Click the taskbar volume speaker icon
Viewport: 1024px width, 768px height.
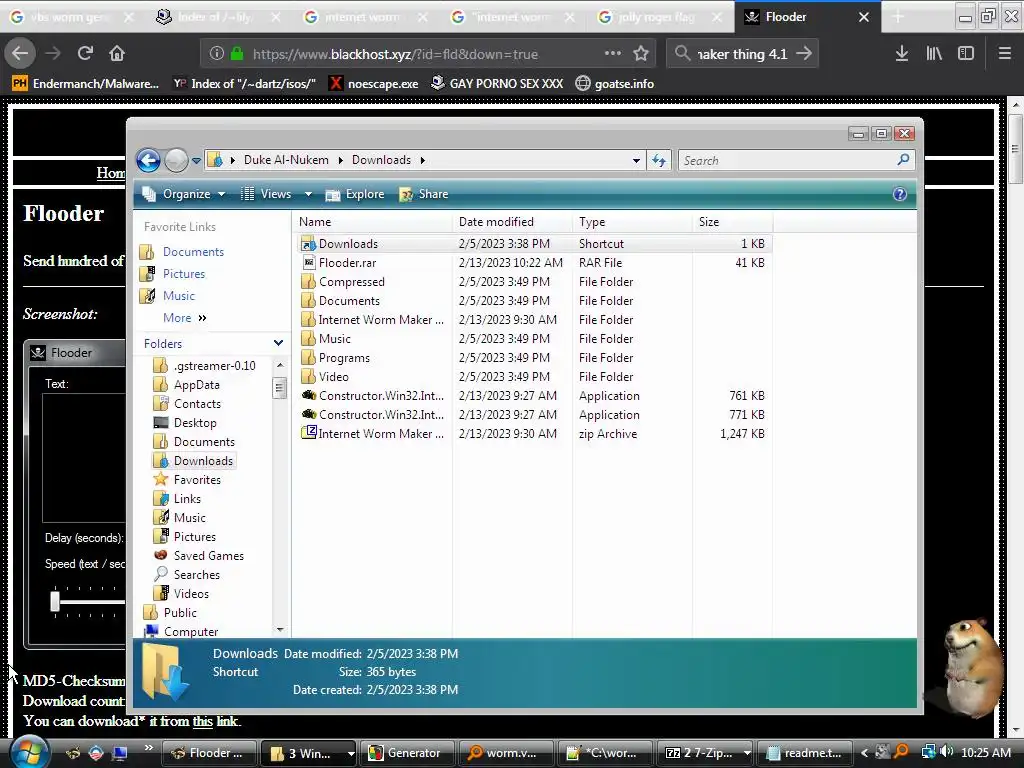[x=946, y=752]
